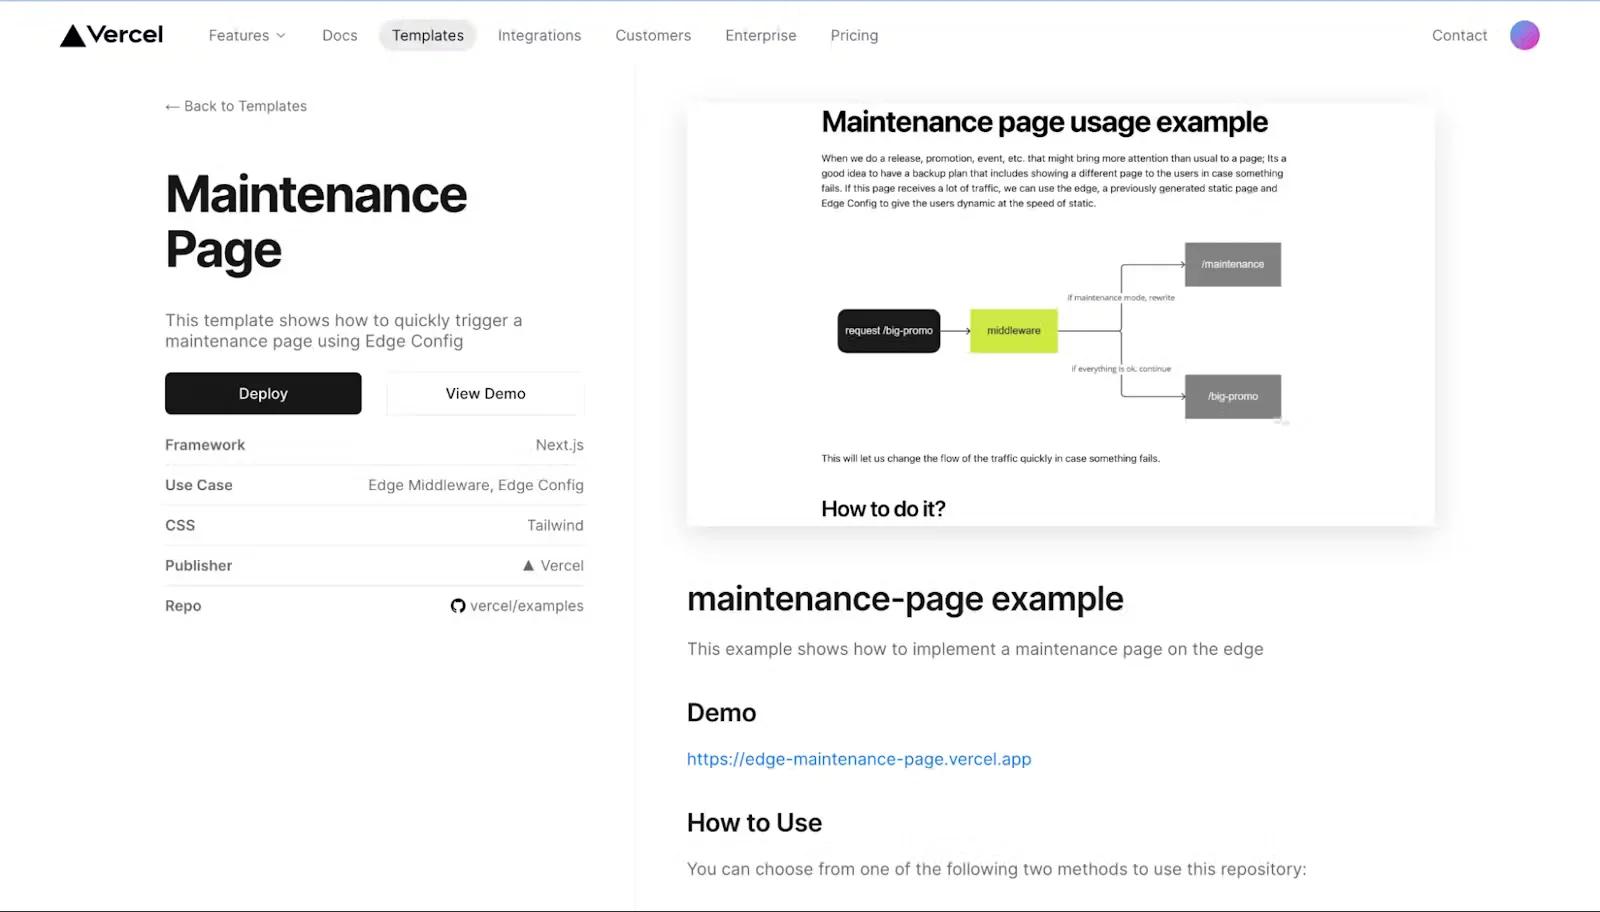Click the template preview screenshot
Viewport: 1600px width, 912px height.
coord(1061,314)
